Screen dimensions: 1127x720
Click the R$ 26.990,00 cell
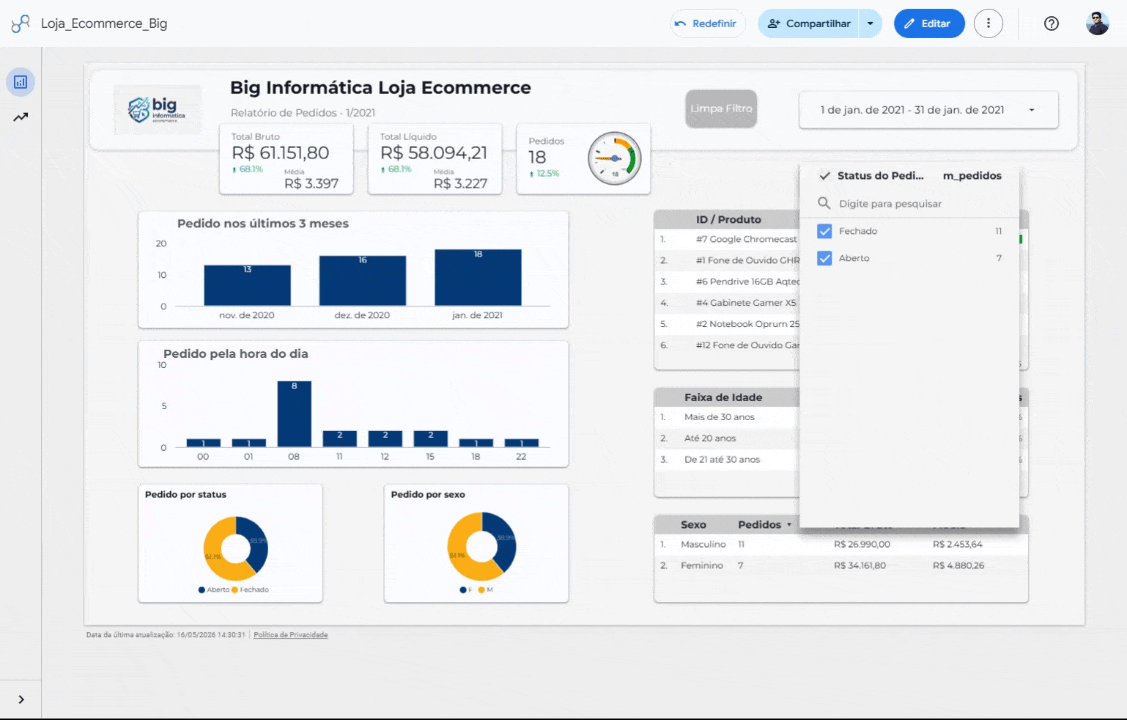(x=862, y=544)
